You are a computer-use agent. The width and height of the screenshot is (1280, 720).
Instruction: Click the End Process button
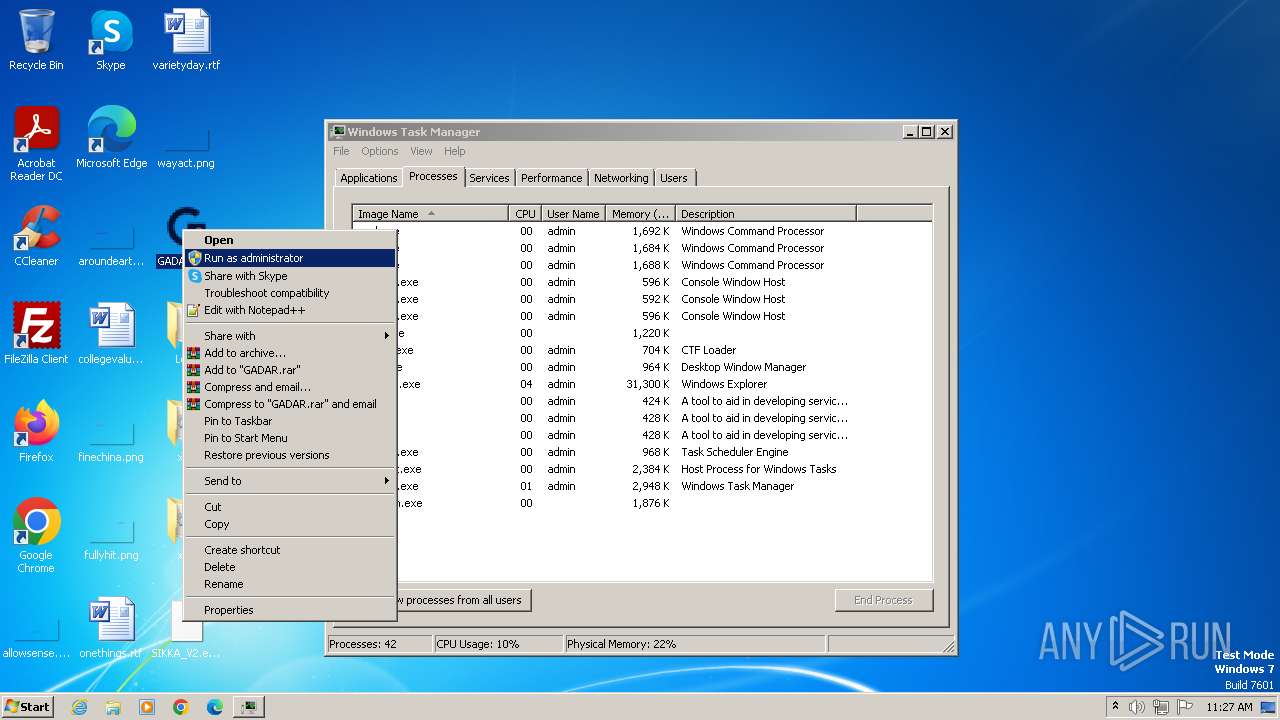click(x=884, y=600)
